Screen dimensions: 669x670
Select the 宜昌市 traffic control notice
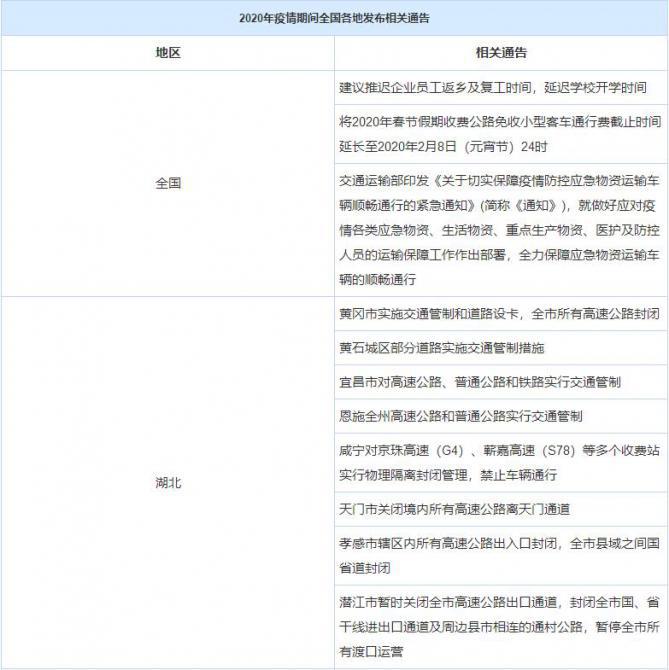[480, 382]
